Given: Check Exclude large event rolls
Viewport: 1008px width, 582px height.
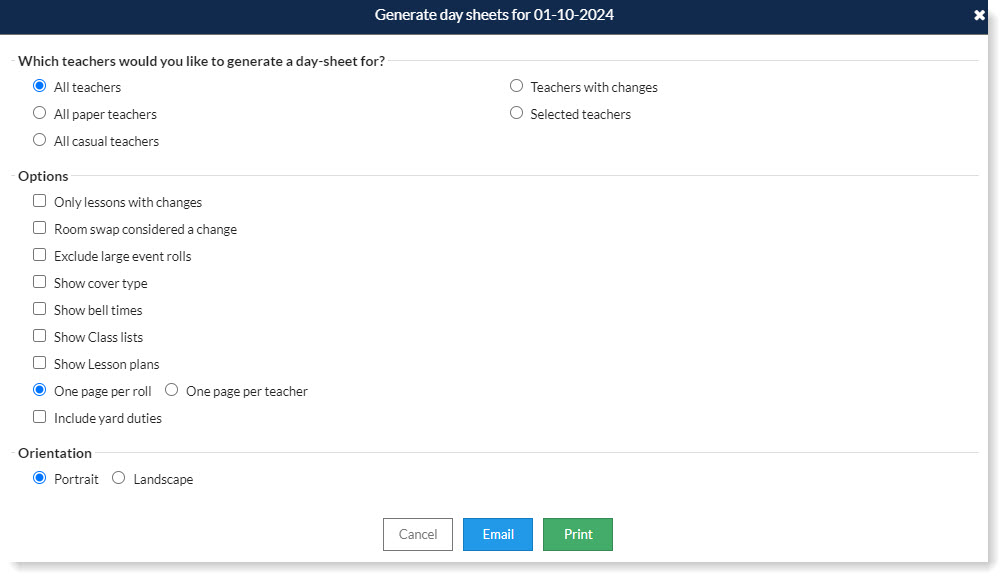Looking at the screenshot, I should (x=40, y=255).
